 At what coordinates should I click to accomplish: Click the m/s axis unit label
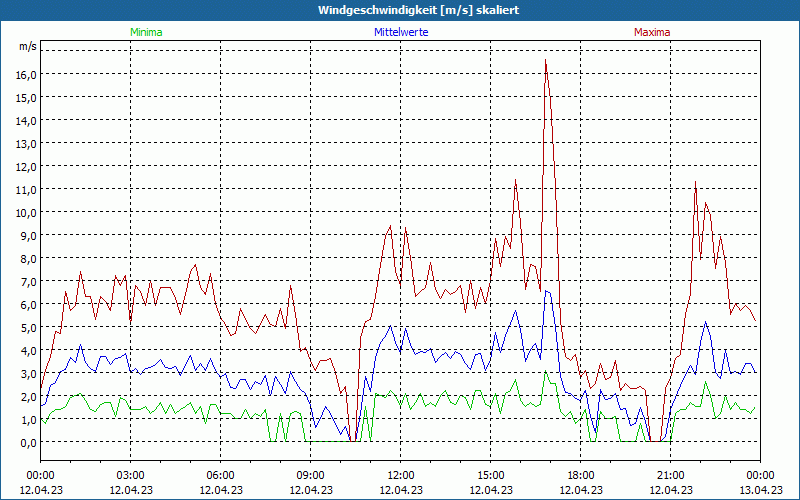click(x=28, y=46)
